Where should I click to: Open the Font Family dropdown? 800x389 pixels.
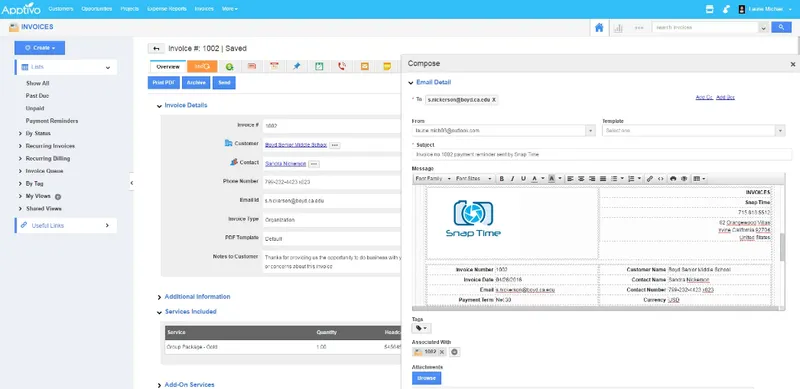[433, 179]
